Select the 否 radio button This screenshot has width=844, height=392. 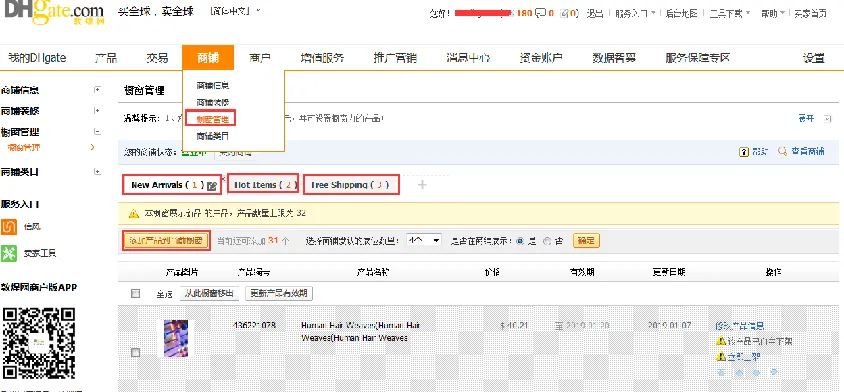tap(547, 241)
